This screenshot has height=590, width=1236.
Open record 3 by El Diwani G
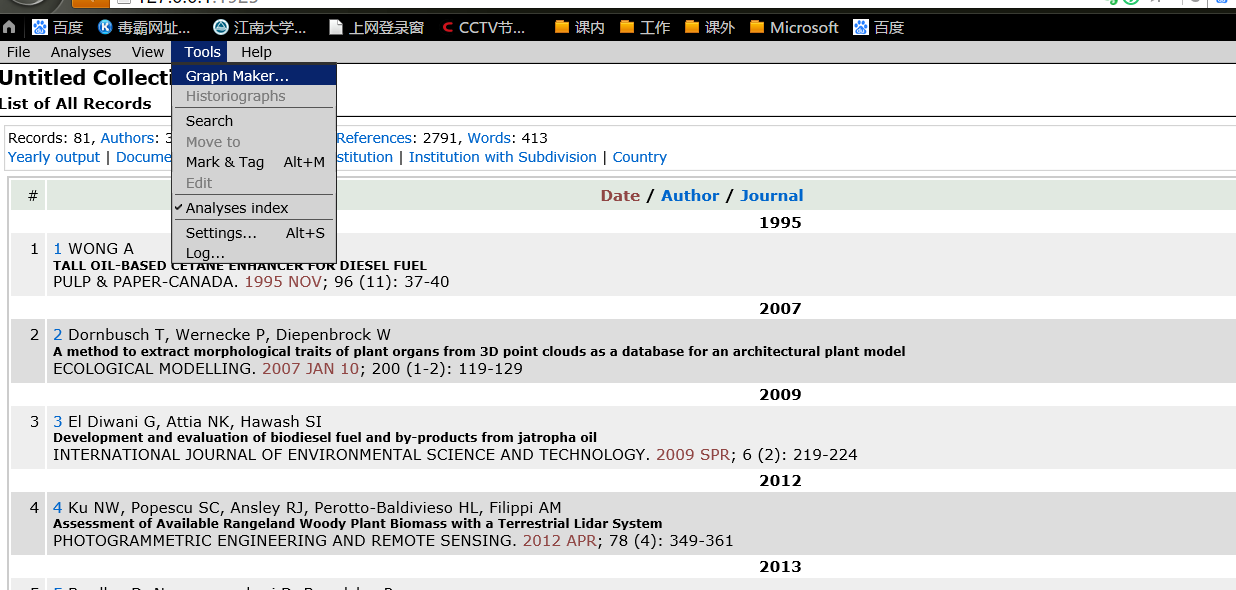point(57,421)
